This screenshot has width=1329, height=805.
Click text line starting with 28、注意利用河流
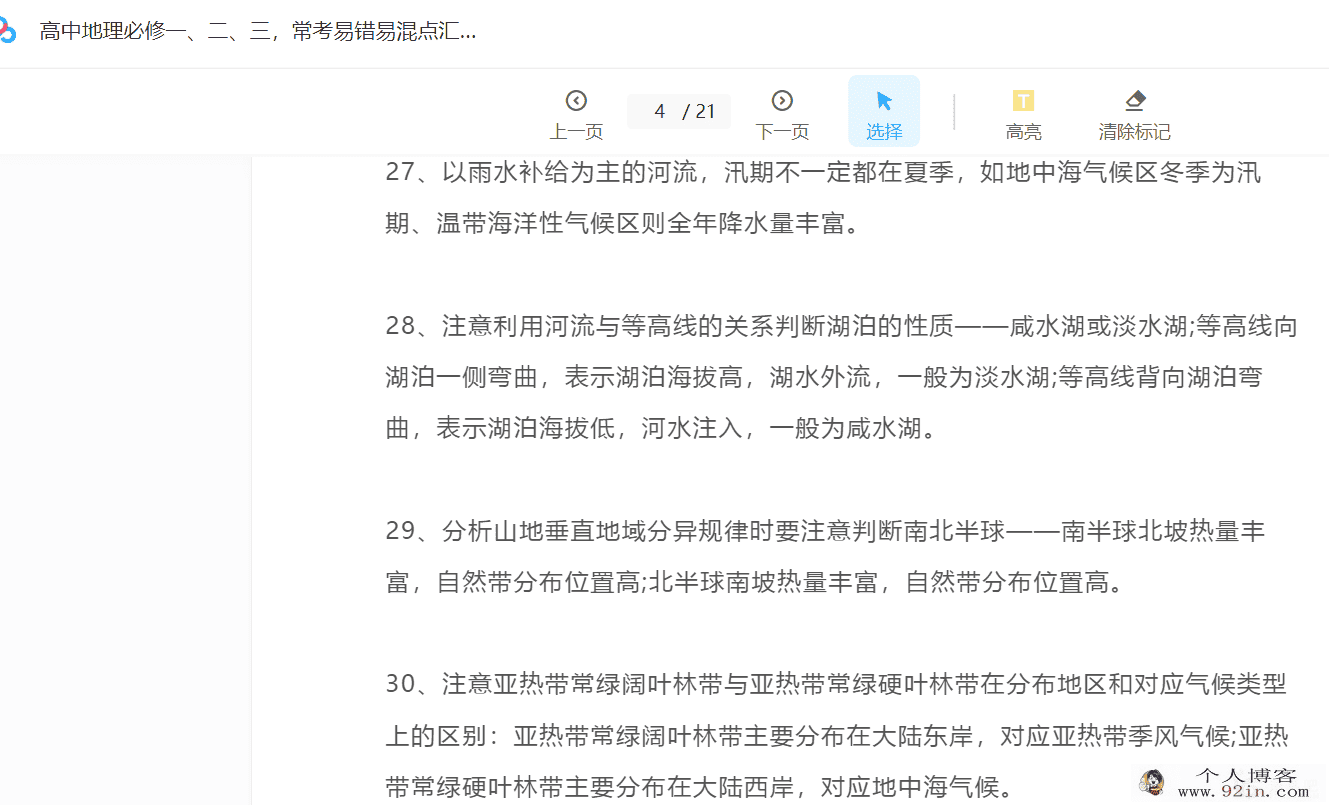(x=842, y=326)
